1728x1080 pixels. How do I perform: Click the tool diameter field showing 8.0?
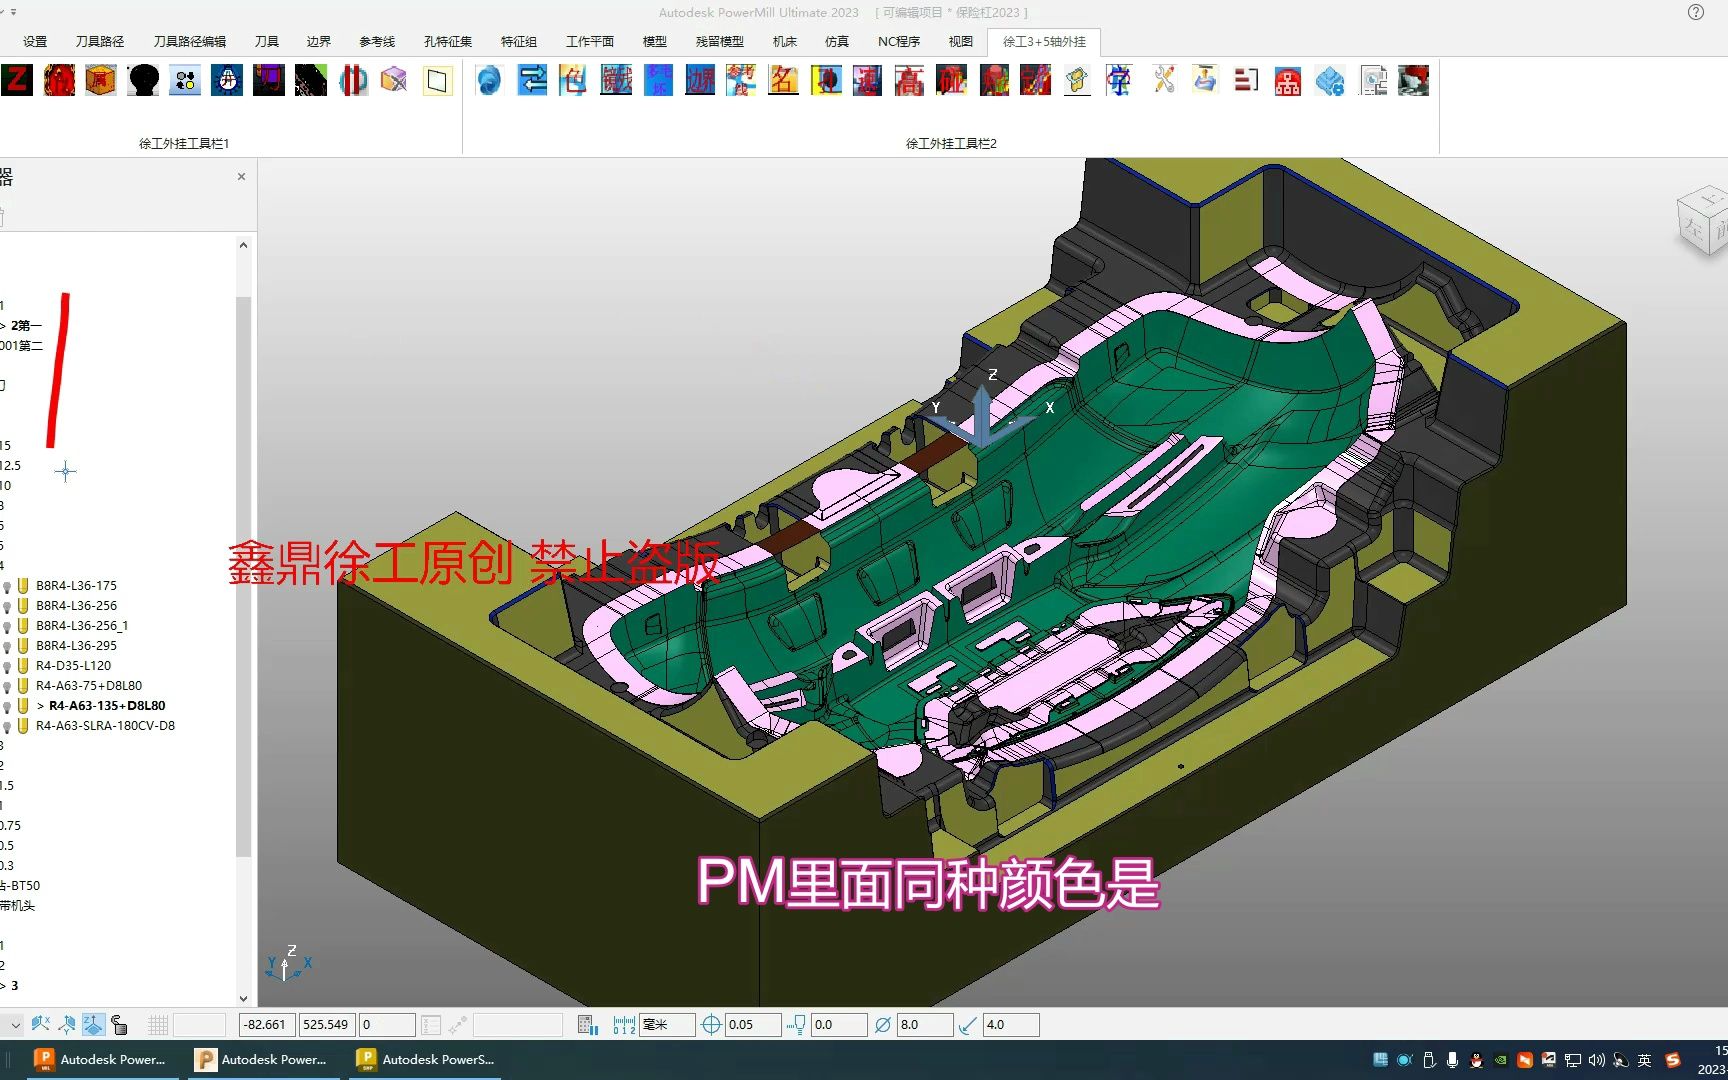925,1025
